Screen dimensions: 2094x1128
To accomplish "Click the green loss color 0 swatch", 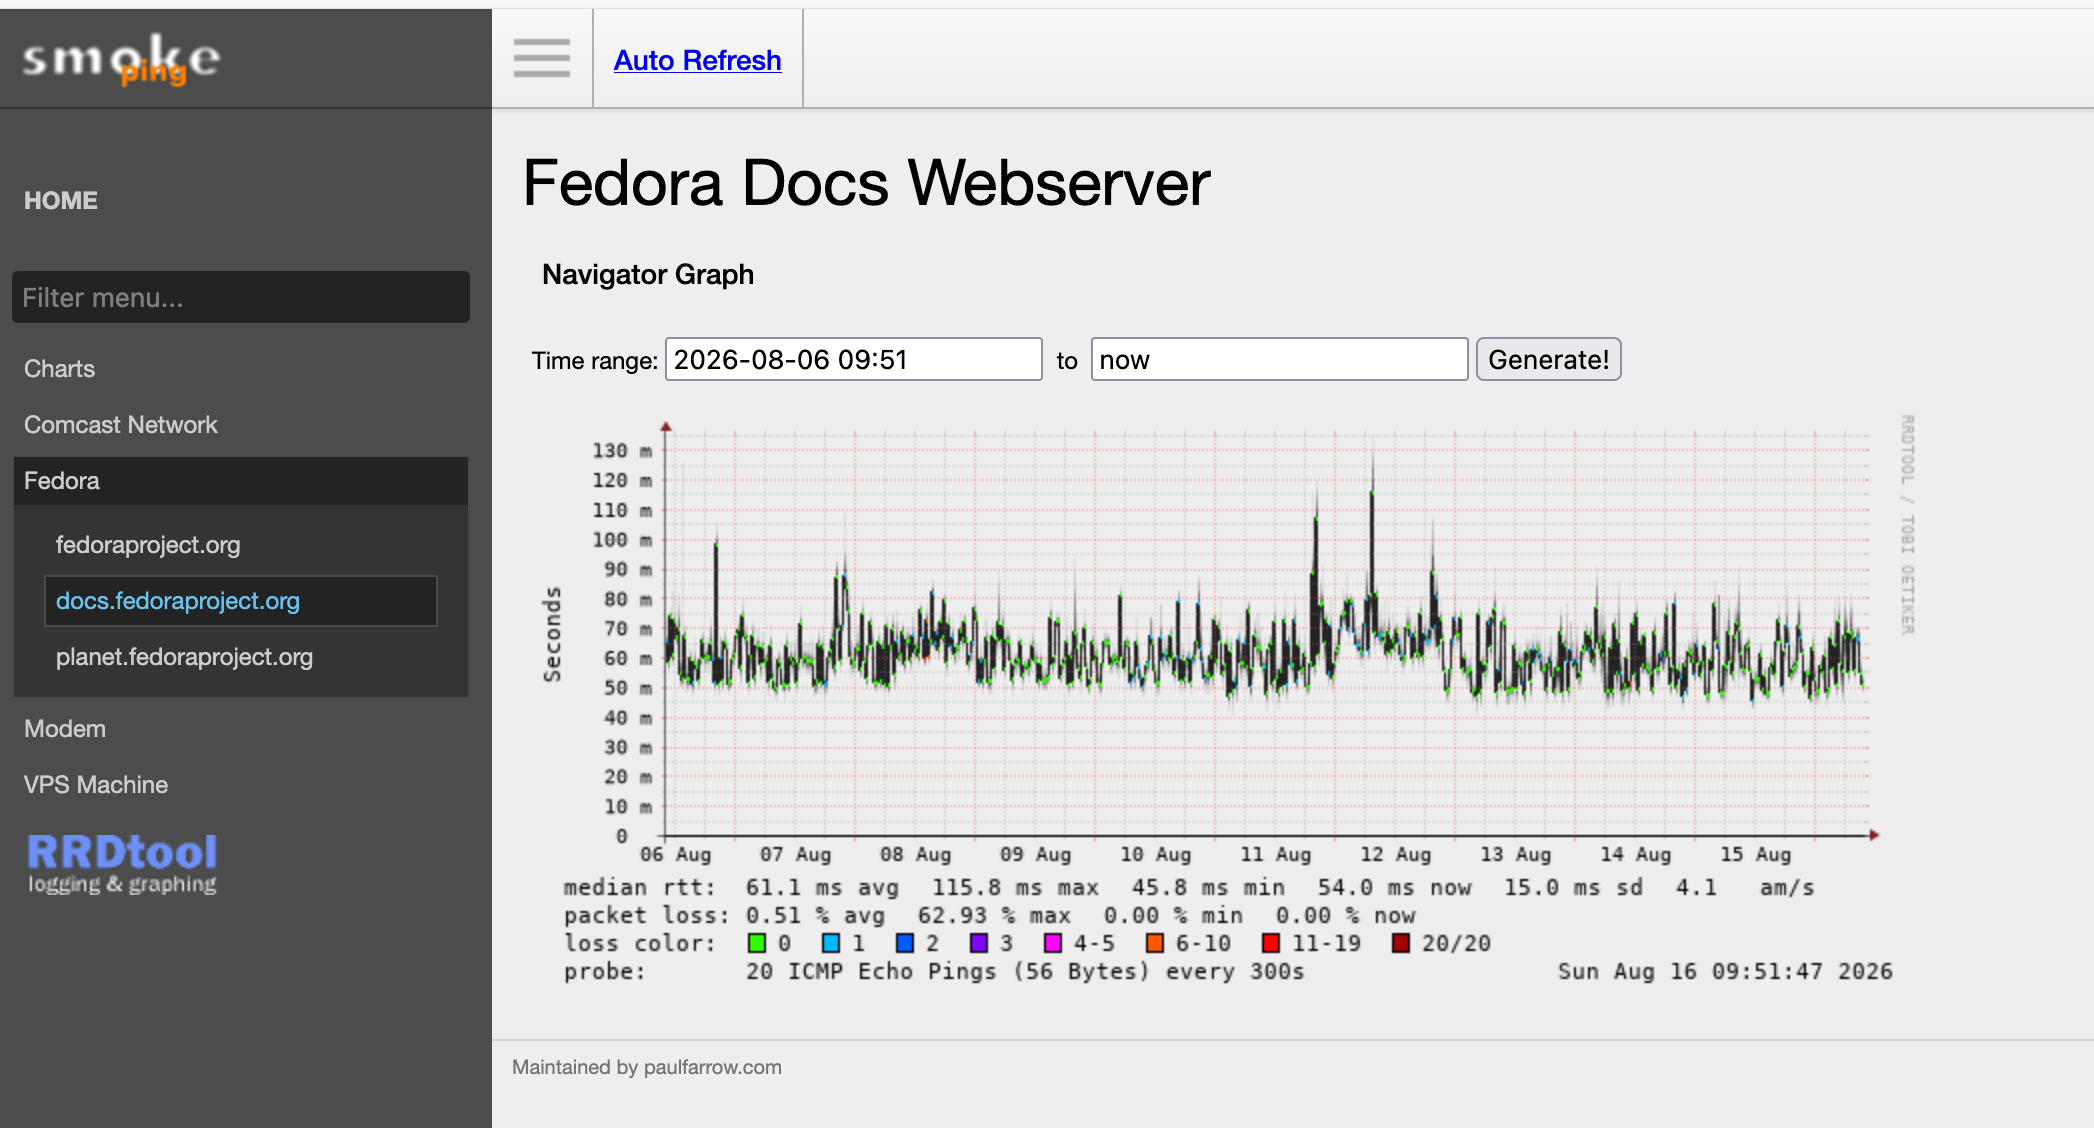I will (x=757, y=943).
